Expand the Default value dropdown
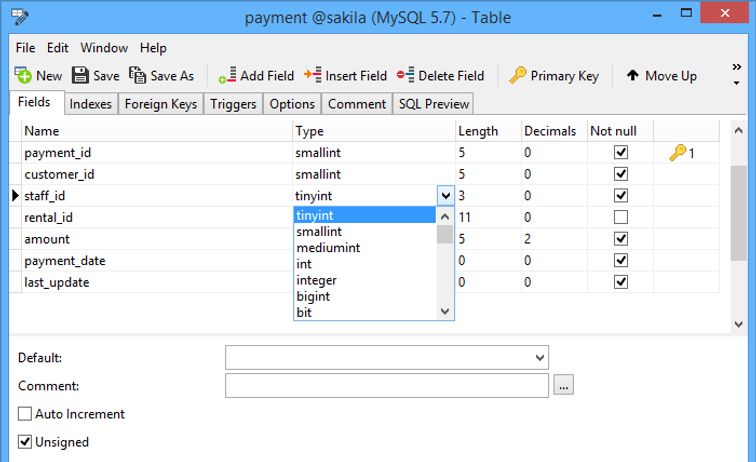 (x=540, y=358)
